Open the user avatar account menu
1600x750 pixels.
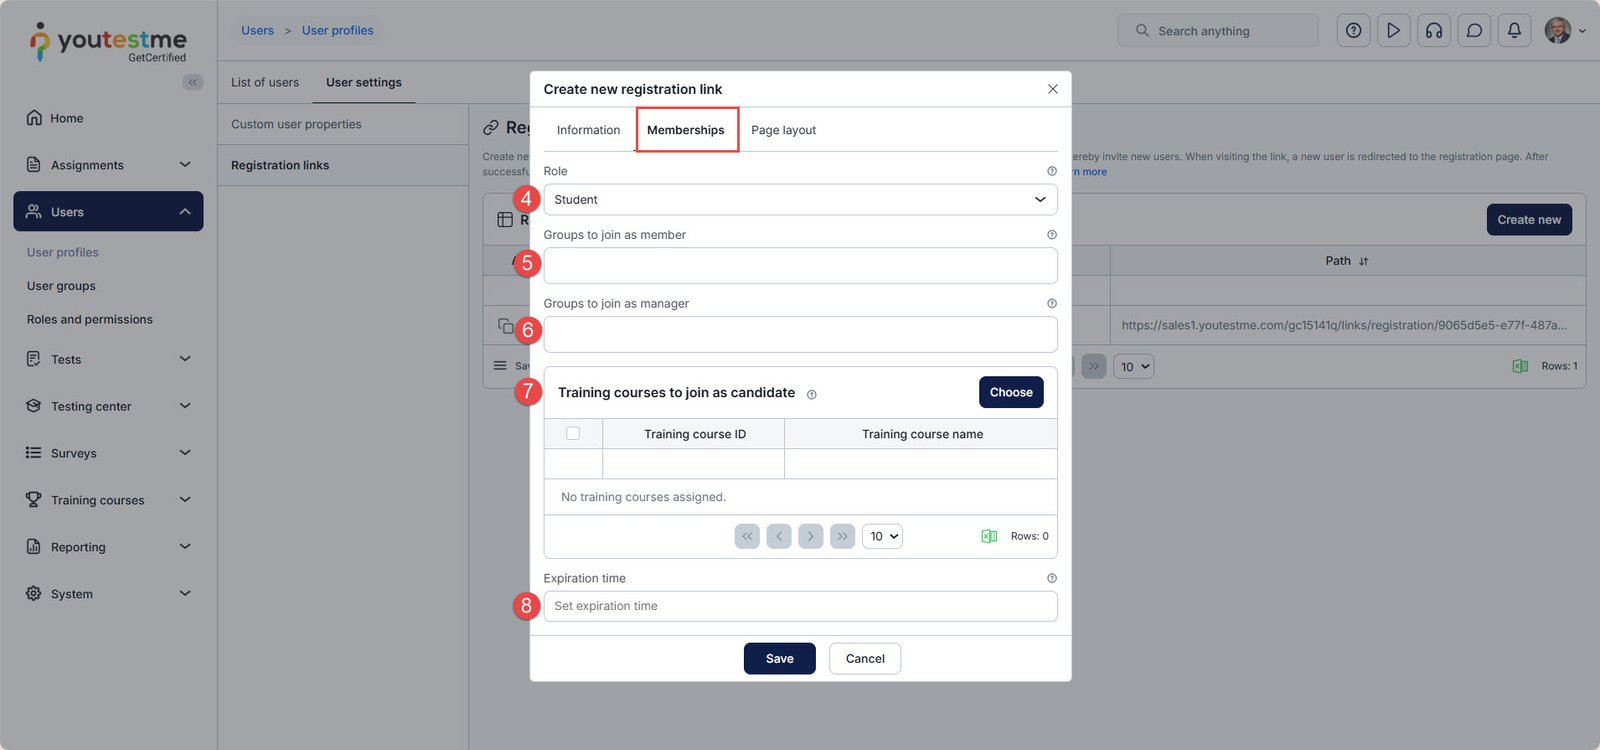pos(1565,31)
